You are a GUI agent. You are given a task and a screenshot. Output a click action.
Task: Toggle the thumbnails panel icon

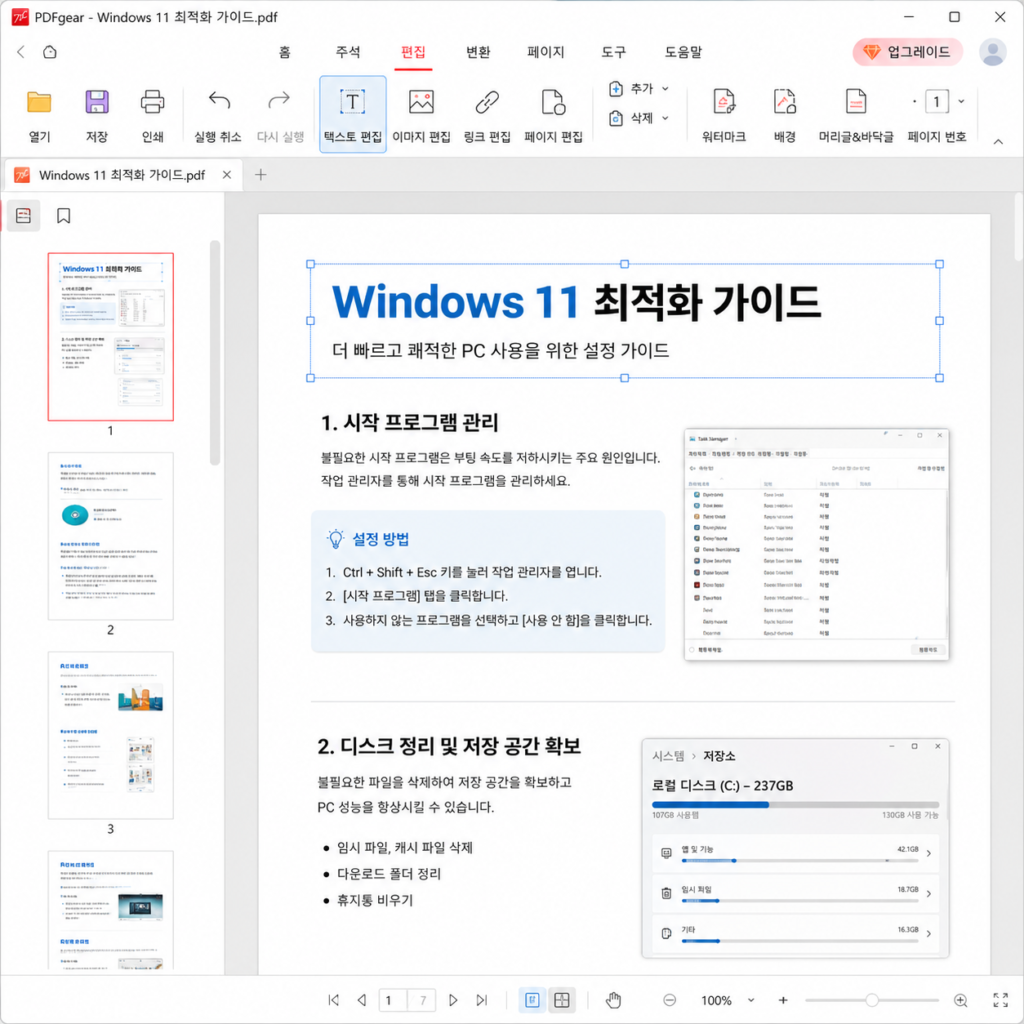coord(24,216)
